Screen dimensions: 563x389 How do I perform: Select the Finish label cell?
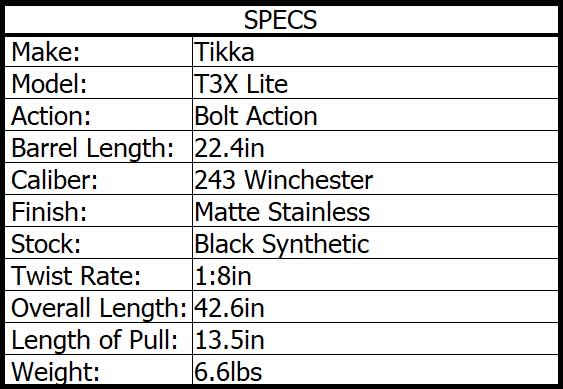99,211
